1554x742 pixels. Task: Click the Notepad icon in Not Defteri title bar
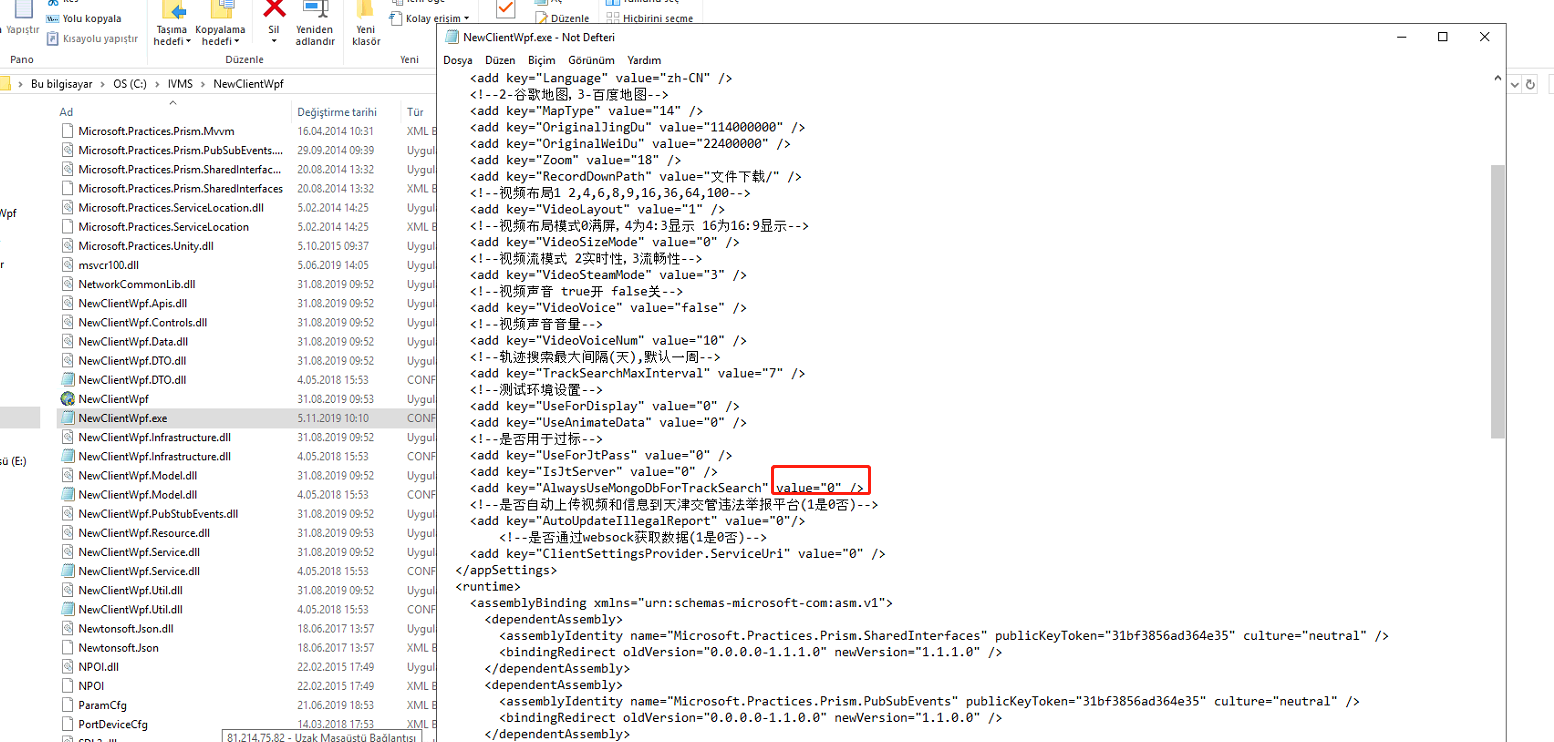point(452,37)
